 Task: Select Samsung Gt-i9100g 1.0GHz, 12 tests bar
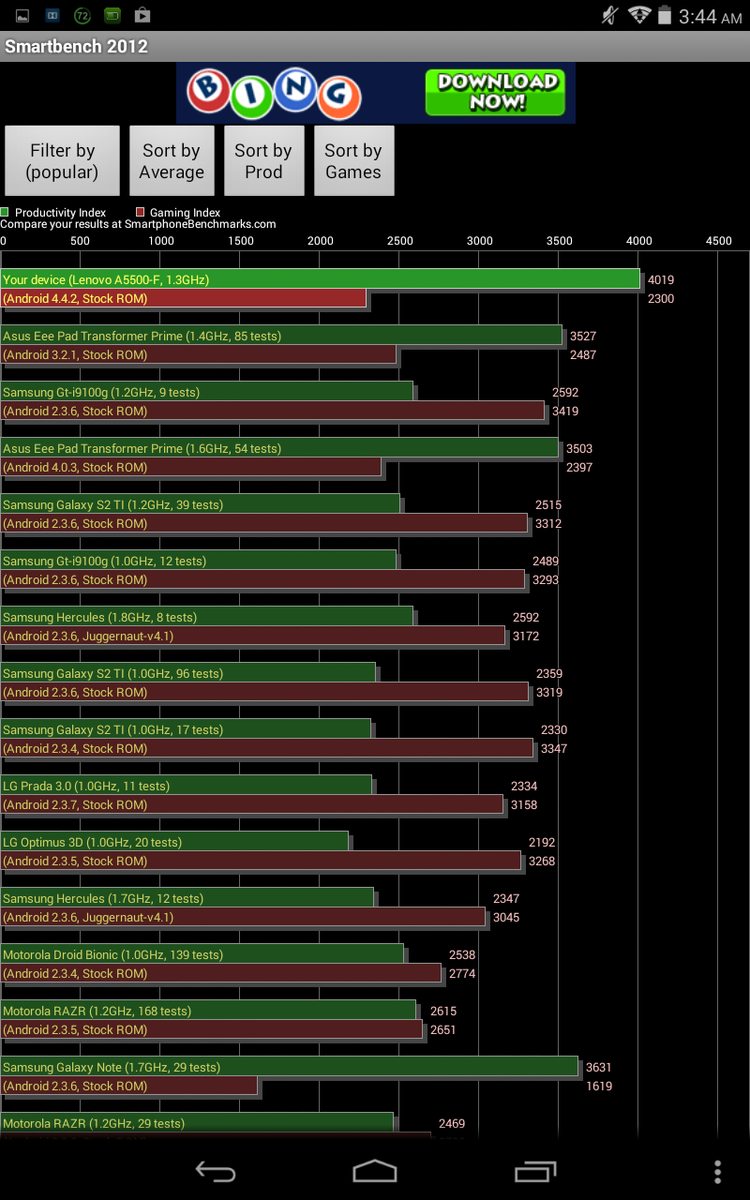click(x=198, y=559)
